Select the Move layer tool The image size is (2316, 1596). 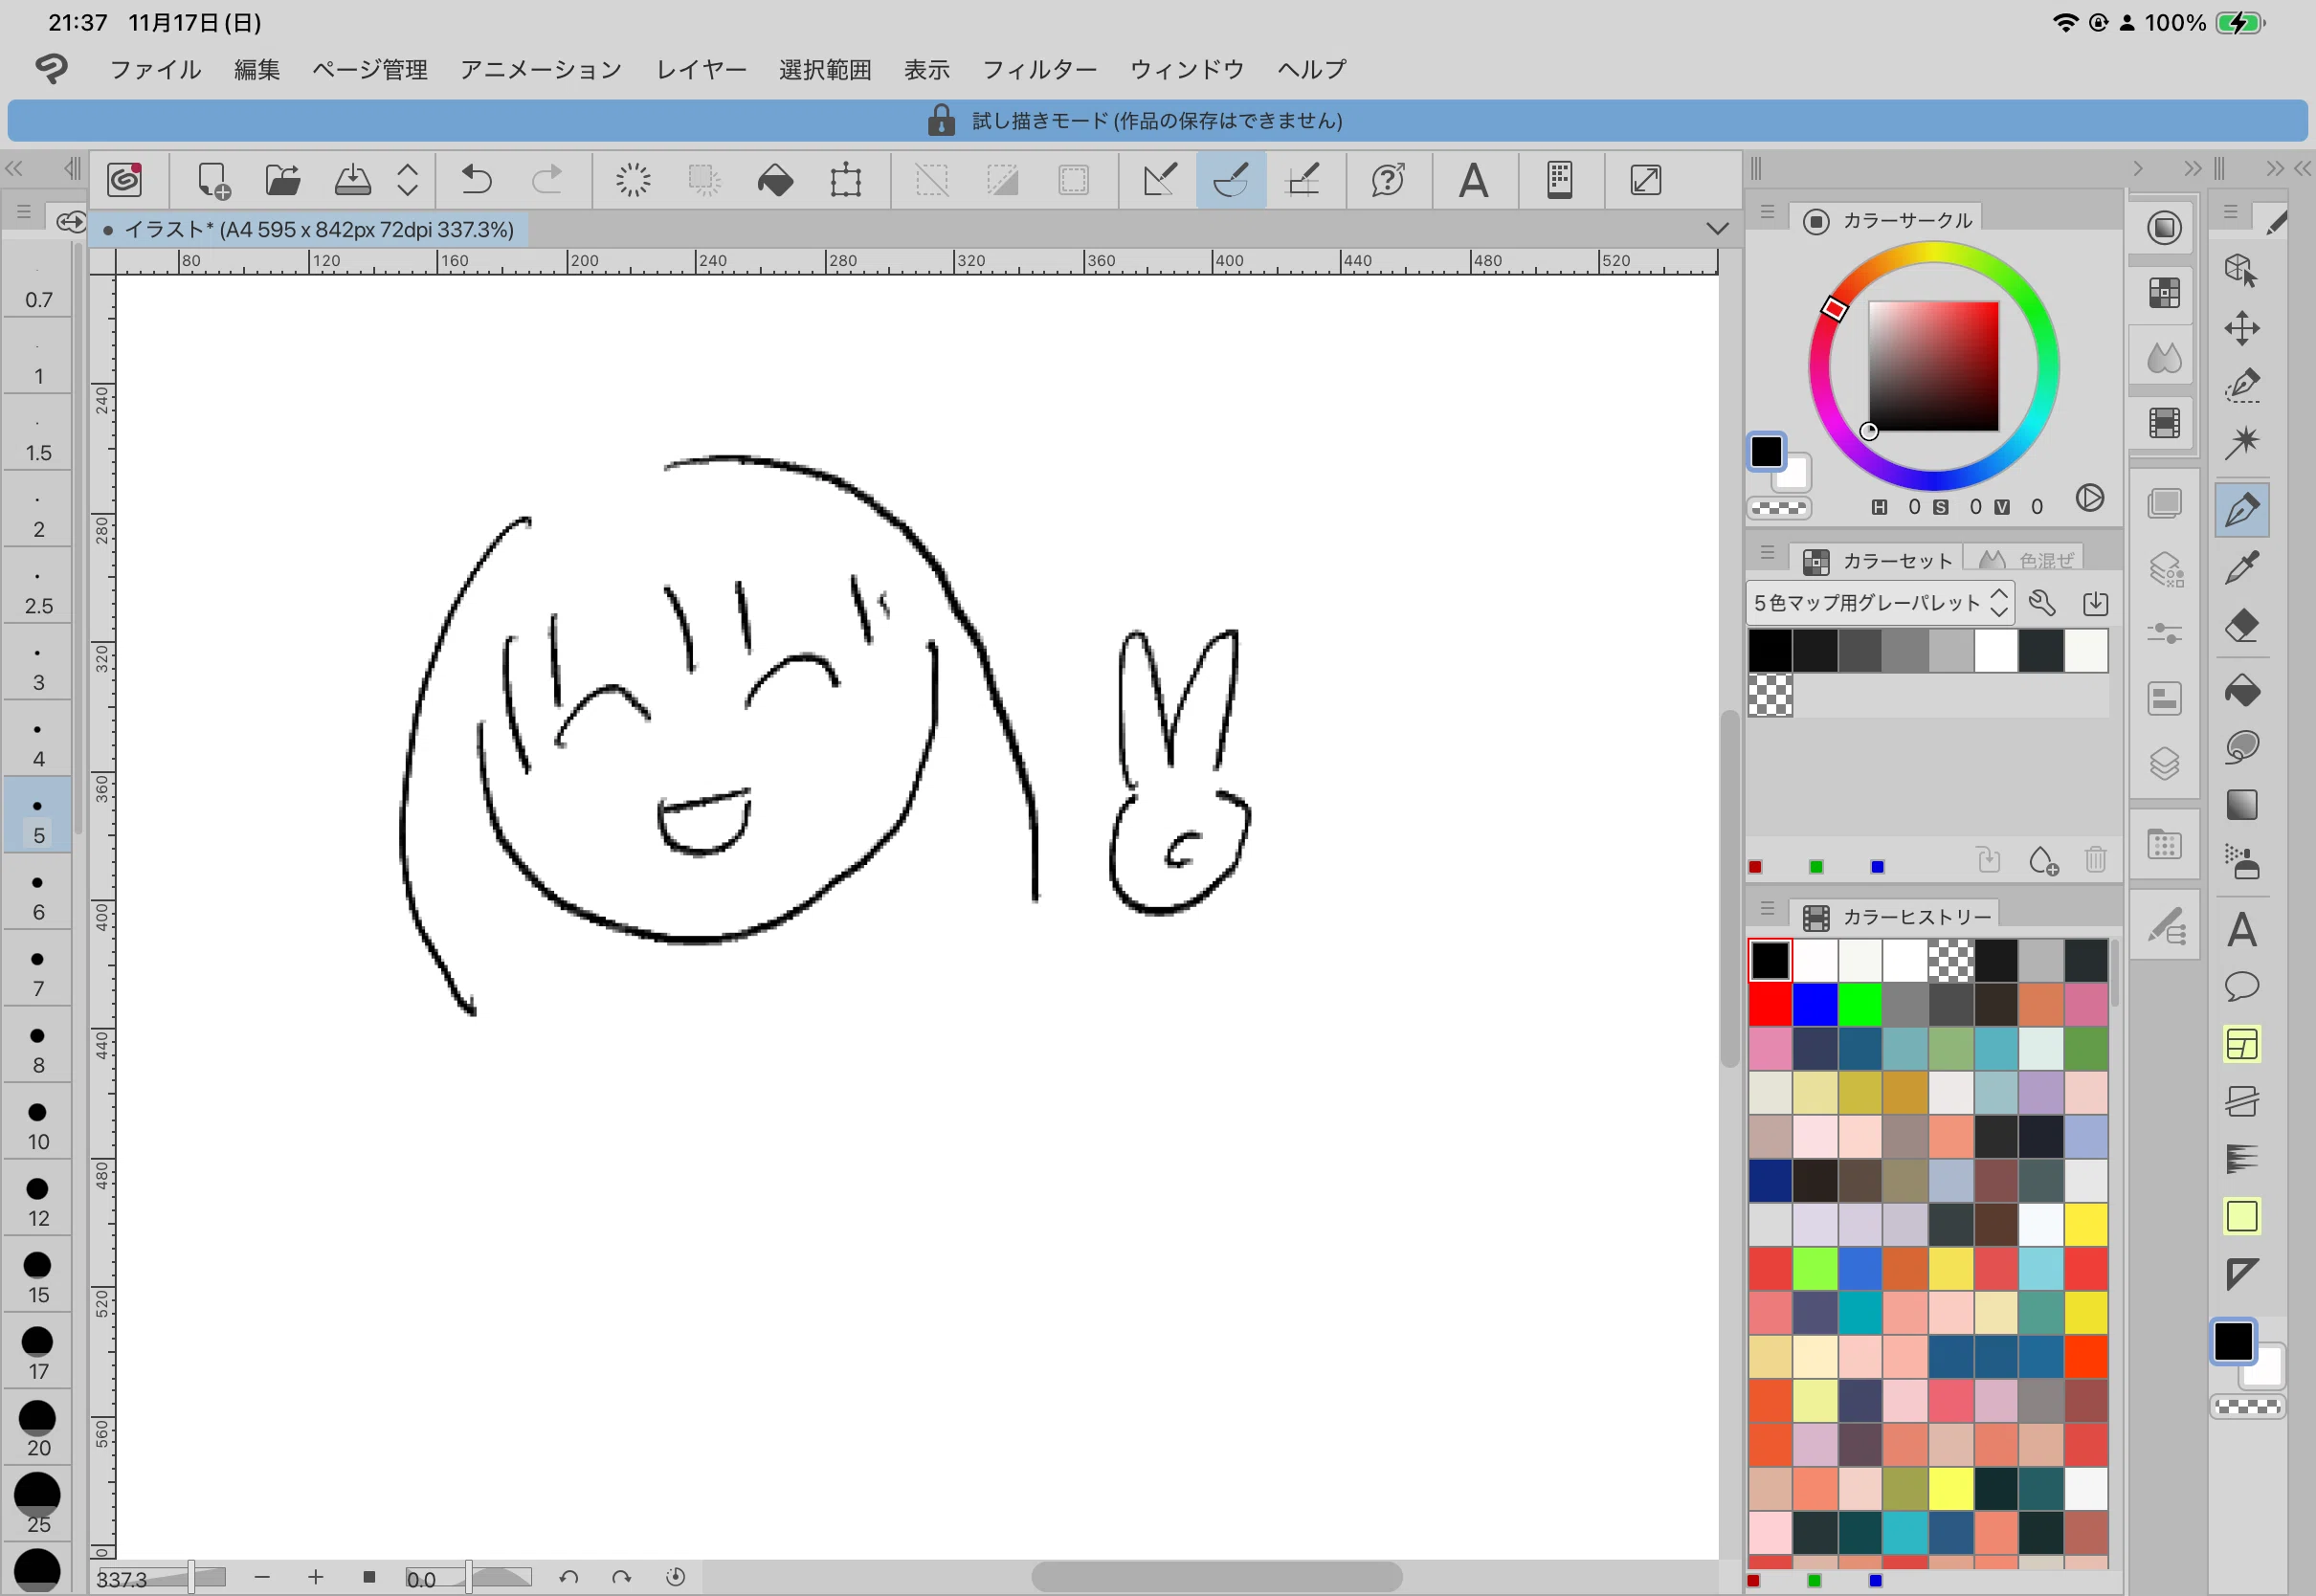(x=2242, y=328)
